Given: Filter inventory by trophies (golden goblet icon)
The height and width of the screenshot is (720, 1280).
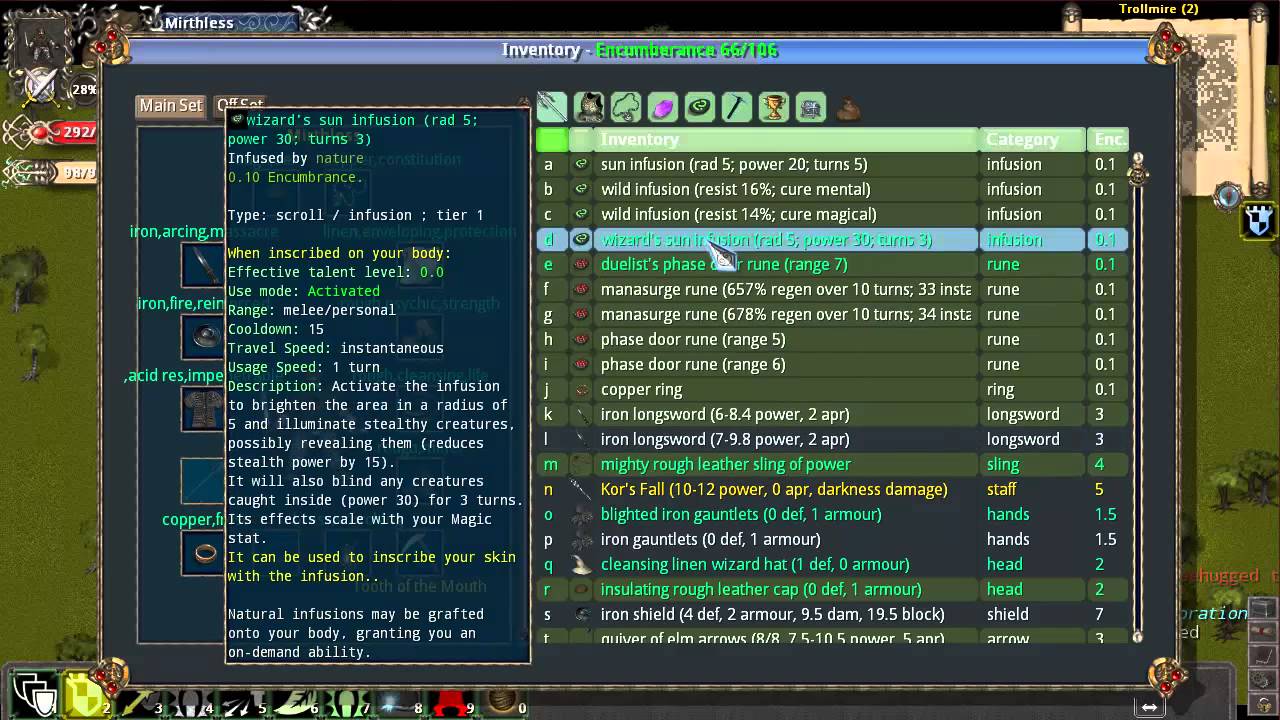Looking at the screenshot, I should pos(774,106).
